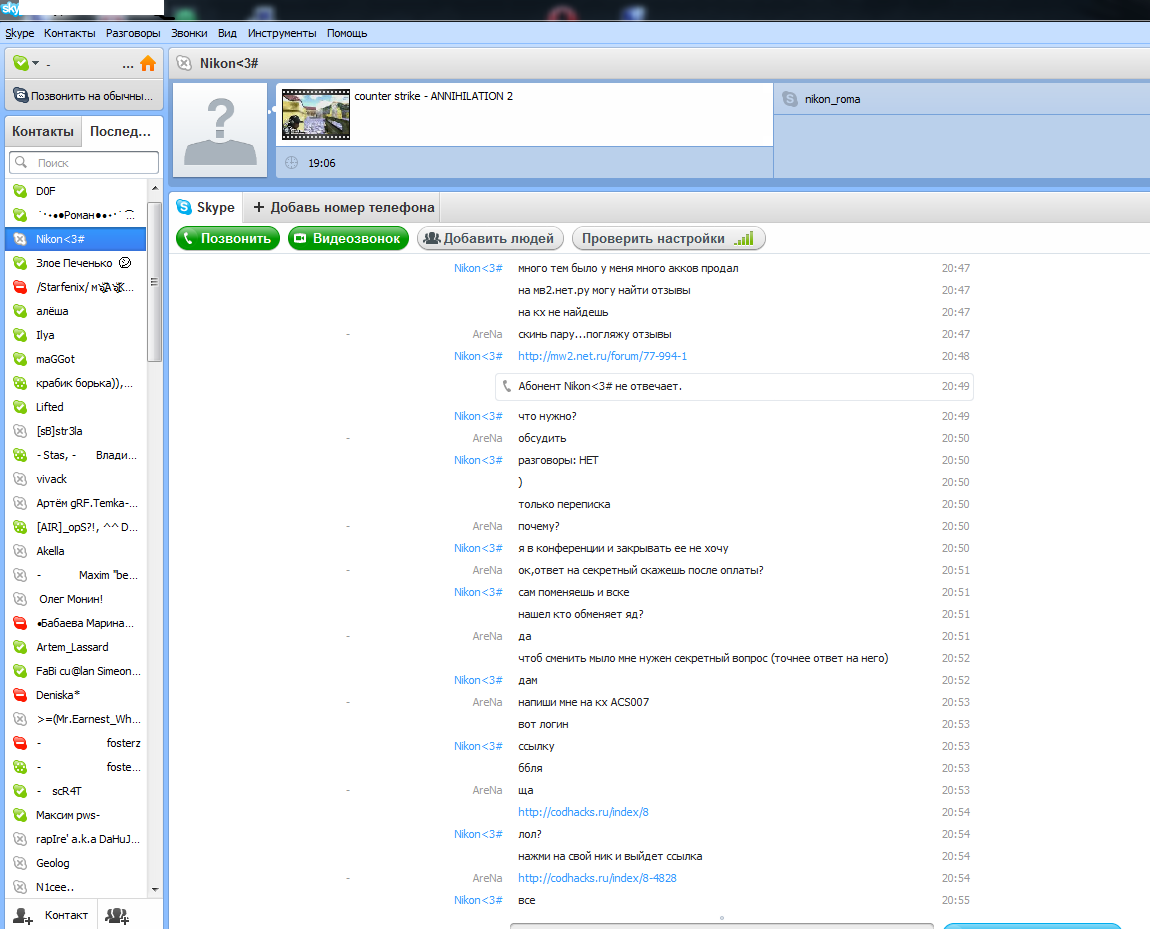
Task: Start a Видеозвонок video call
Action: pos(348,238)
